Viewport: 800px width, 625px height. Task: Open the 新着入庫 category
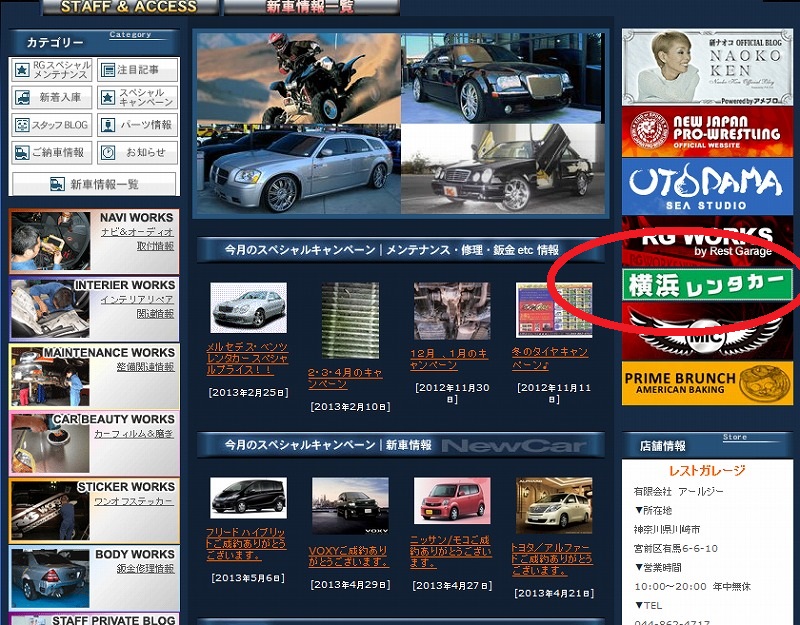coord(52,98)
